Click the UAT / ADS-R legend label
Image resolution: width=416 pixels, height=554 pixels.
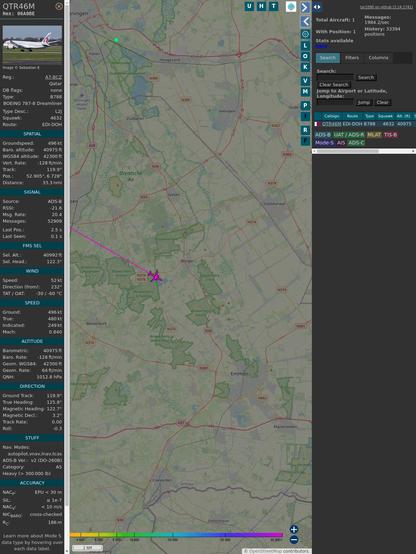(x=349, y=135)
